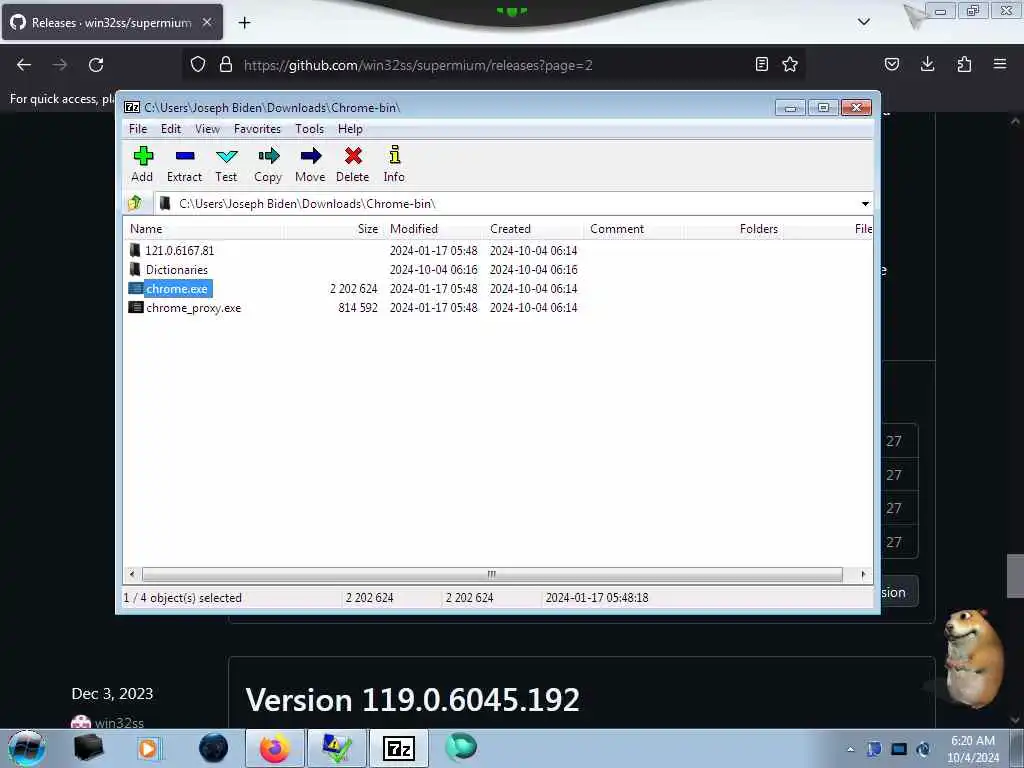Select the Dictionaries folder icon
The image size is (1024, 768).
[135, 269]
